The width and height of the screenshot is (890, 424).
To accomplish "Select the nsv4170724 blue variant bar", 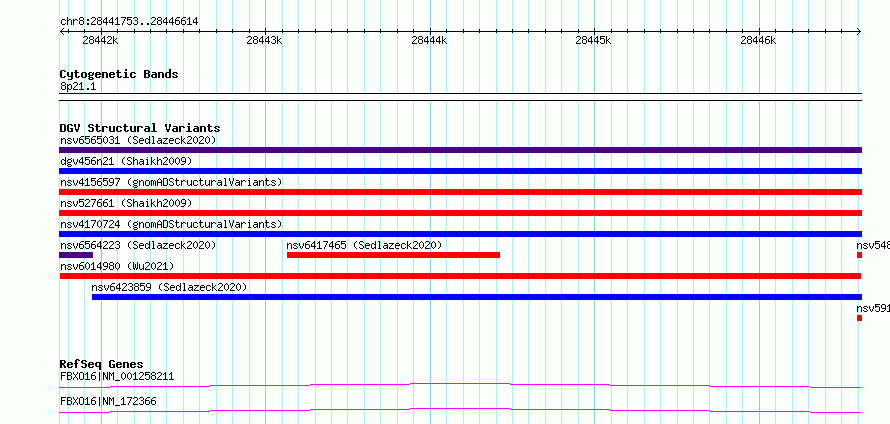I will pyautogui.click(x=460, y=234).
